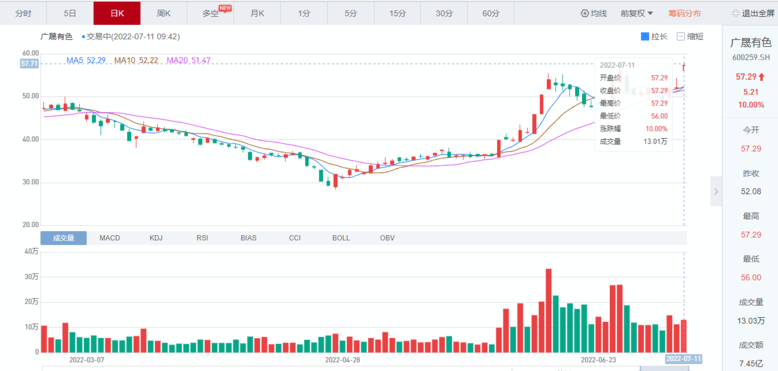This screenshot has height=371, width=778.
Task: Select the BOLL indicator
Action: point(341,238)
